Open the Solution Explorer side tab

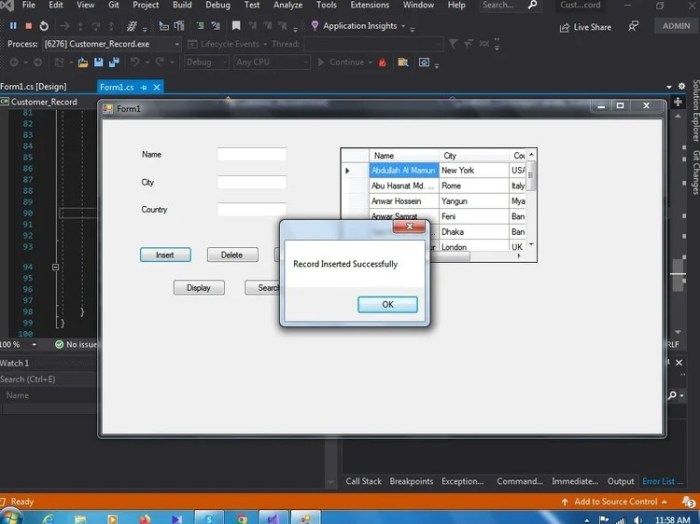click(696, 110)
